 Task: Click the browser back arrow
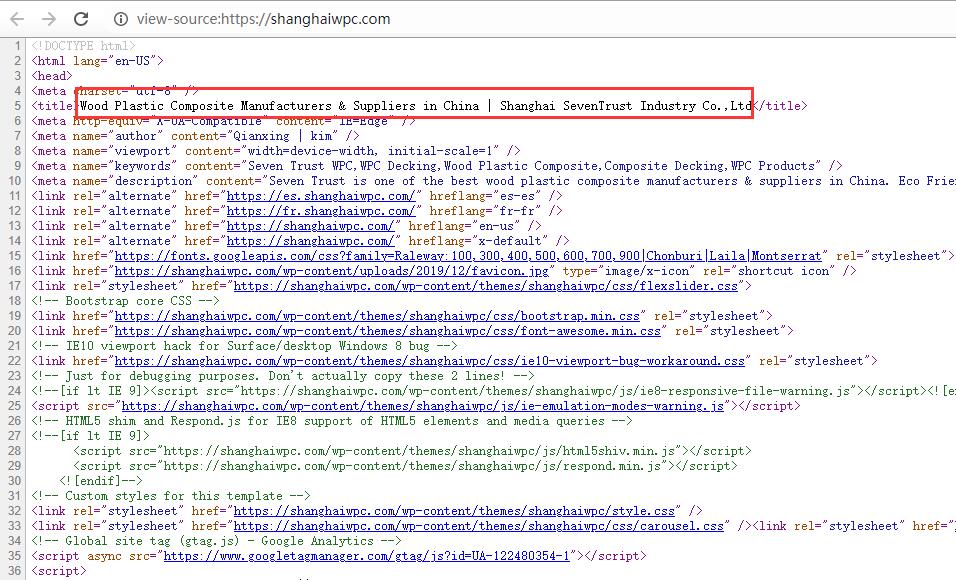pyautogui.click(x=17, y=19)
